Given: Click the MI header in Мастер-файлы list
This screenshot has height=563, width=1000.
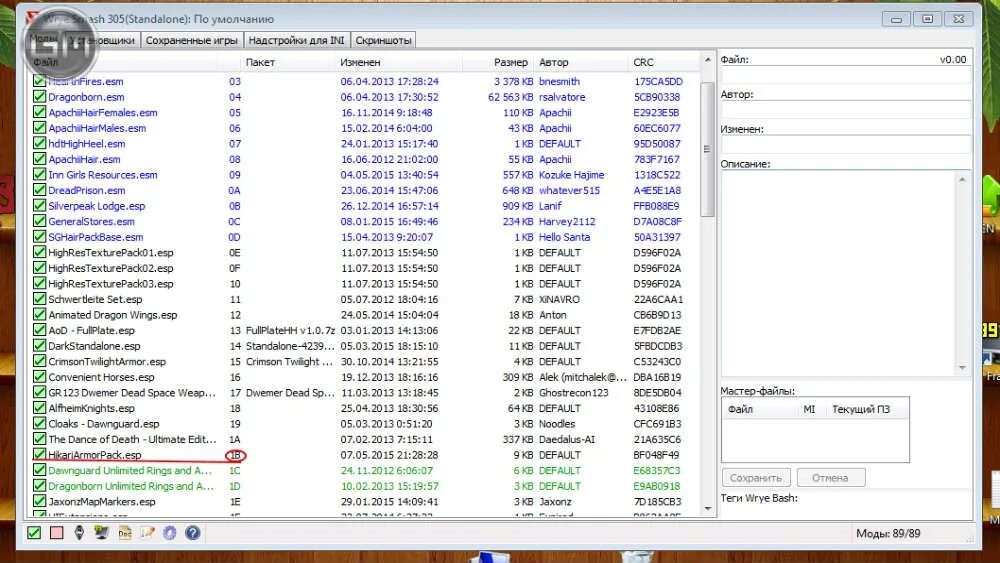Looking at the screenshot, I should [x=809, y=409].
